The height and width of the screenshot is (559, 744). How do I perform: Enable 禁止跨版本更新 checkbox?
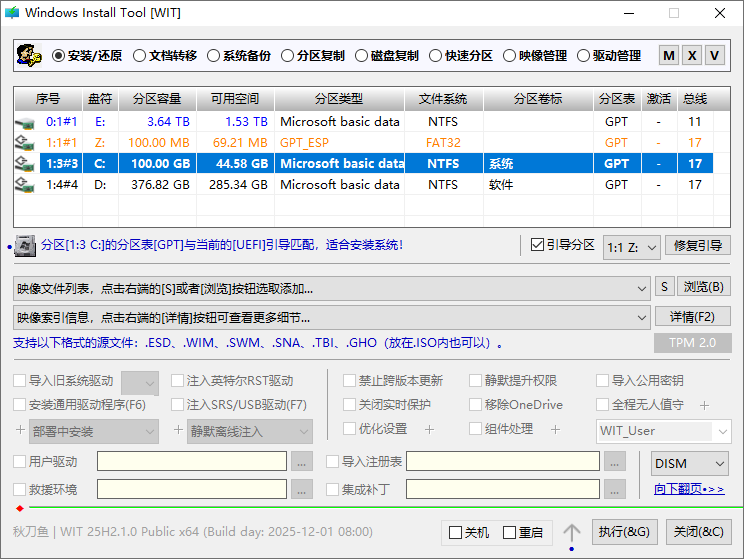(349, 381)
